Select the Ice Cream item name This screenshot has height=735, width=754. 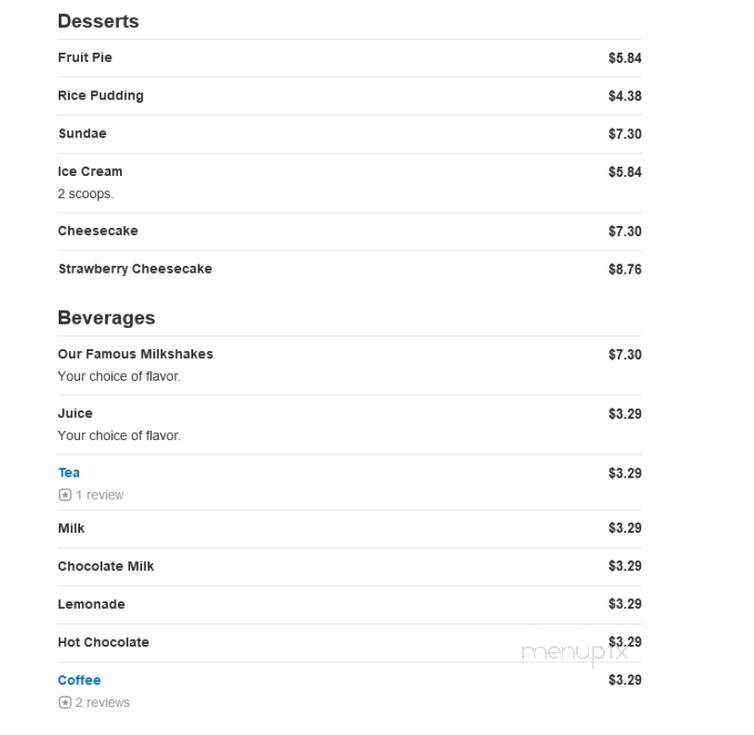[90, 171]
